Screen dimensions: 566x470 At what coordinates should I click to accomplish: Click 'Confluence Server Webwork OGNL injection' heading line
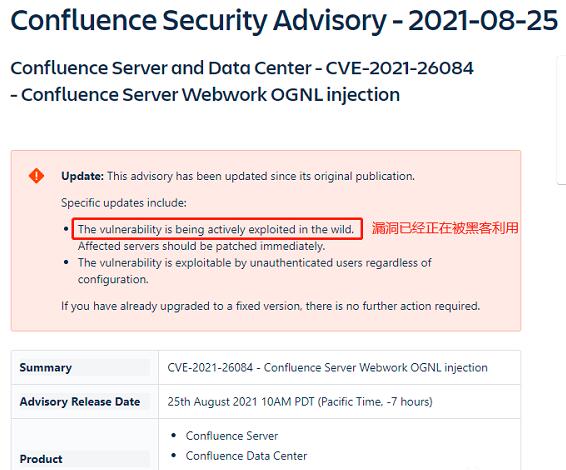tap(205, 95)
